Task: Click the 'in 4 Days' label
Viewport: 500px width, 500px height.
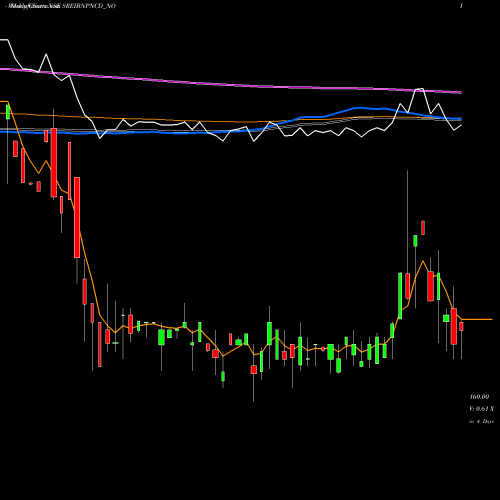Action: click(481, 421)
